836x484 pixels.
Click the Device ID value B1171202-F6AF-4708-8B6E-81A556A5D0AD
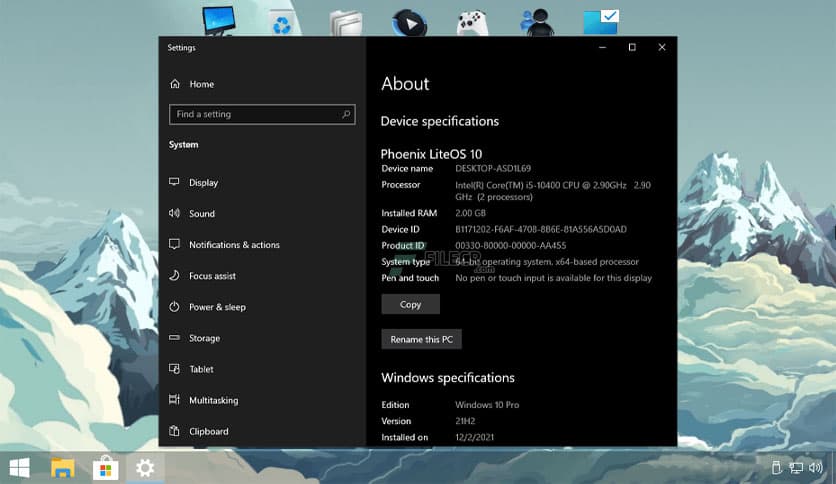(541, 229)
